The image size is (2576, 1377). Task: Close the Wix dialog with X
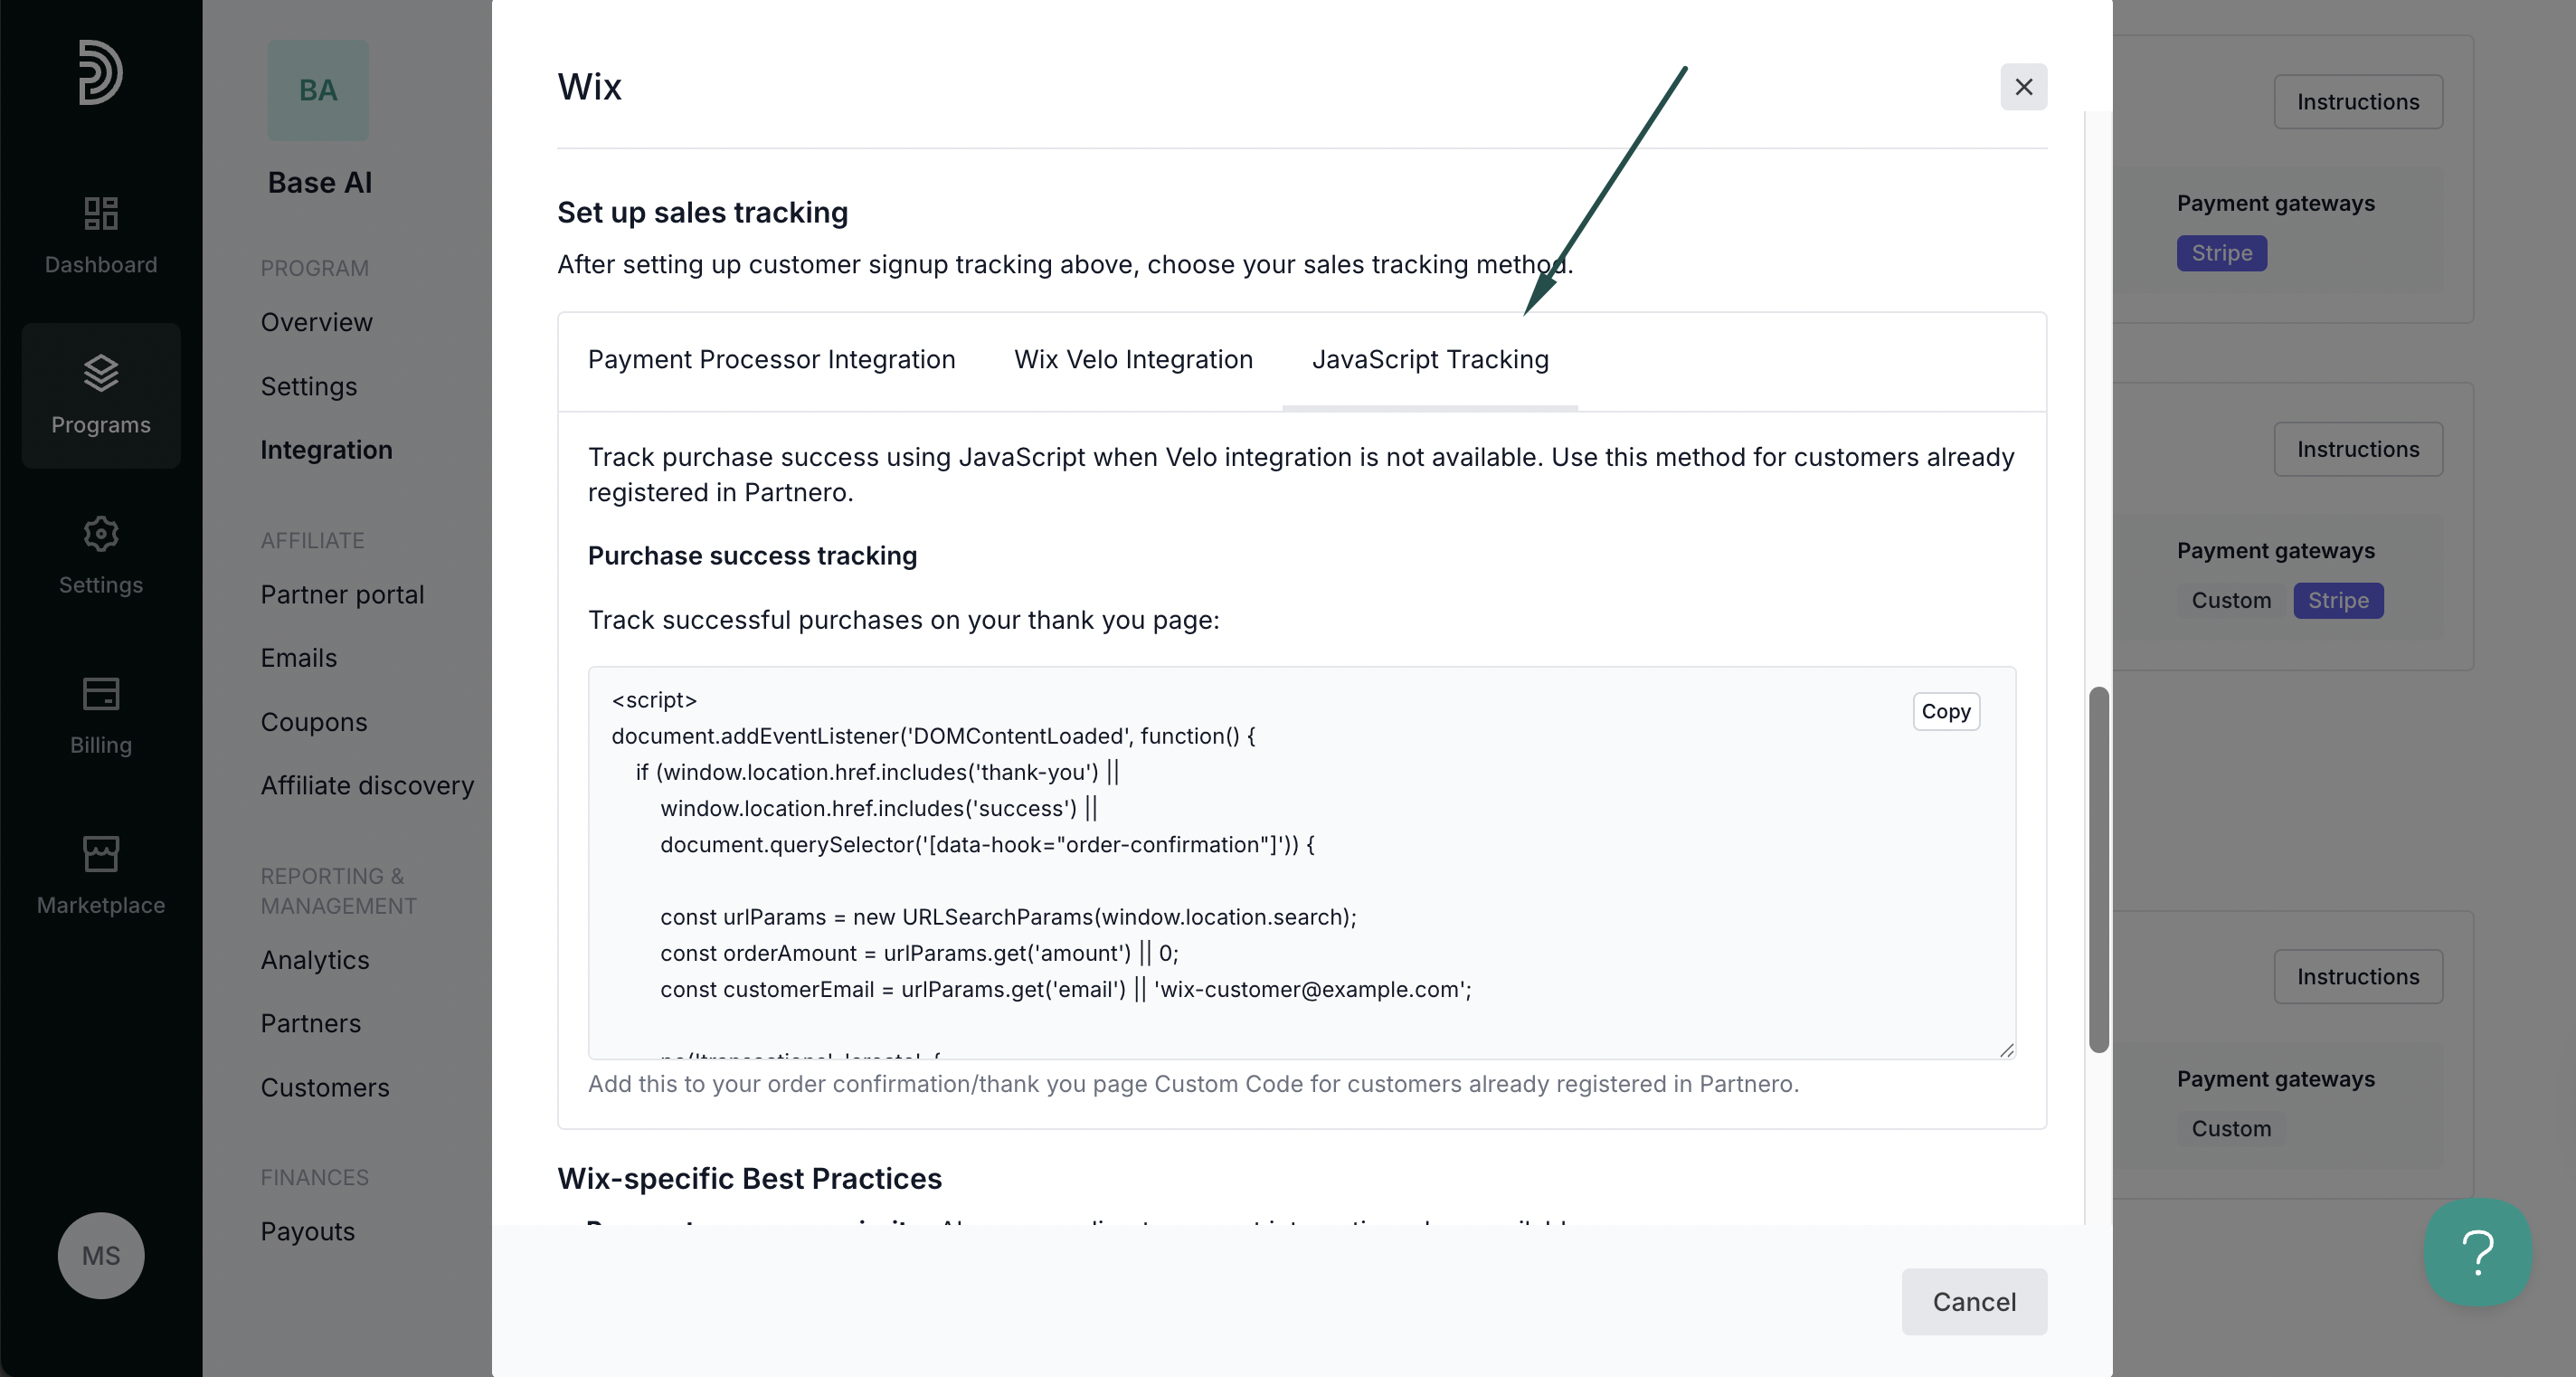click(2023, 87)
